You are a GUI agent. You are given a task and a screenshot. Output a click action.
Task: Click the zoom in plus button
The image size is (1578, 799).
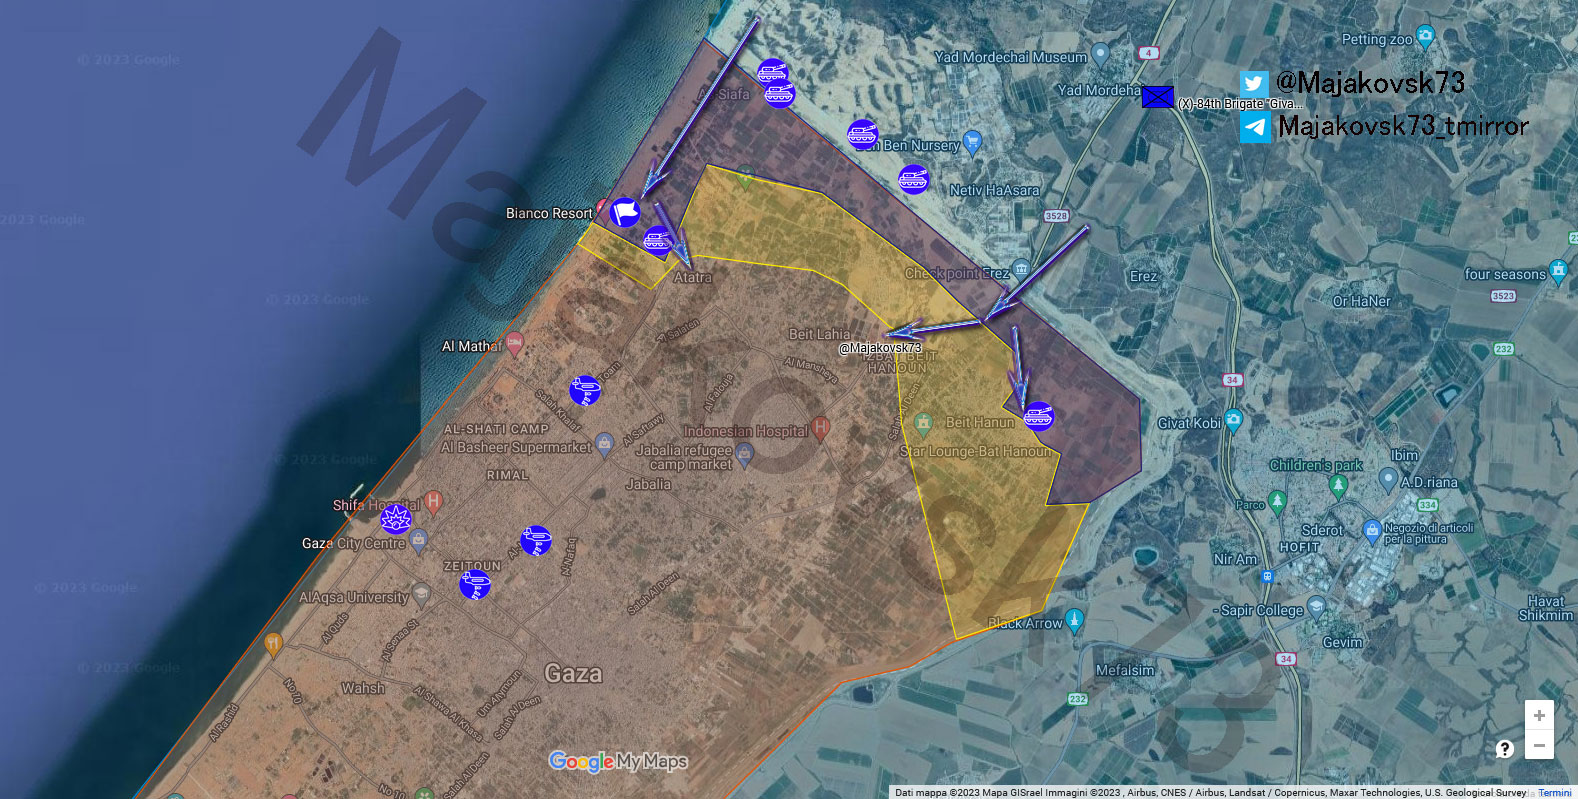pos(1539,715)
